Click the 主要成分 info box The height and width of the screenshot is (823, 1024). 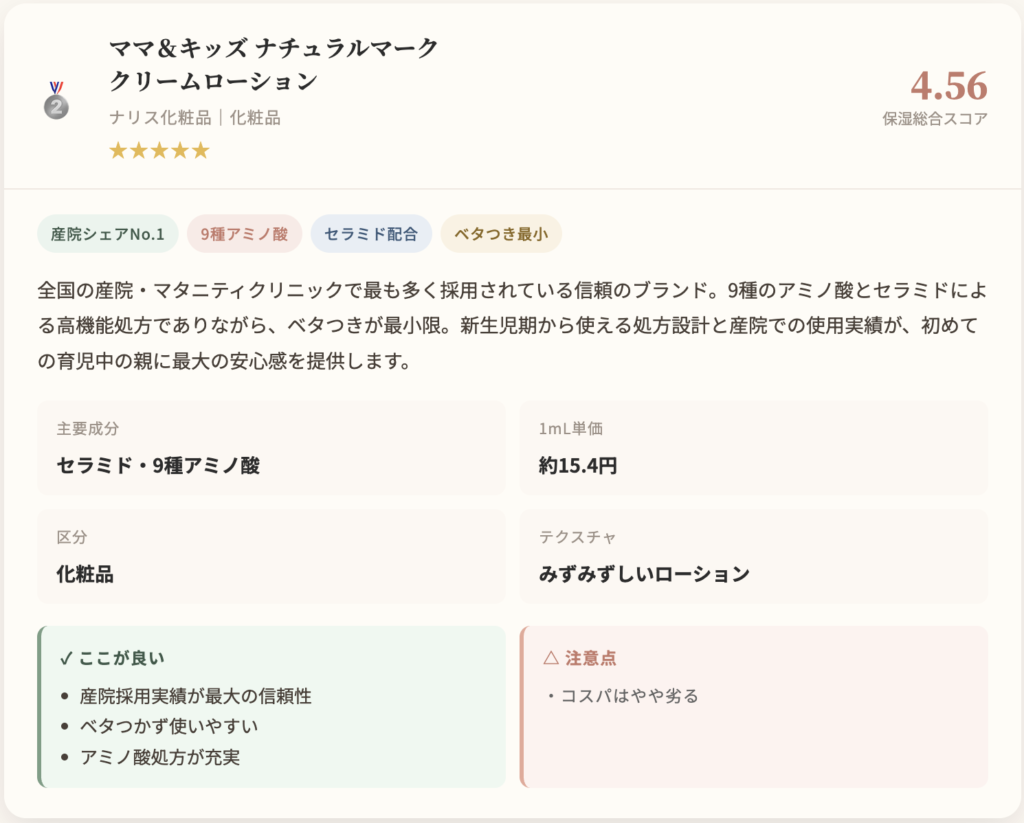click(x=271, y=448)
